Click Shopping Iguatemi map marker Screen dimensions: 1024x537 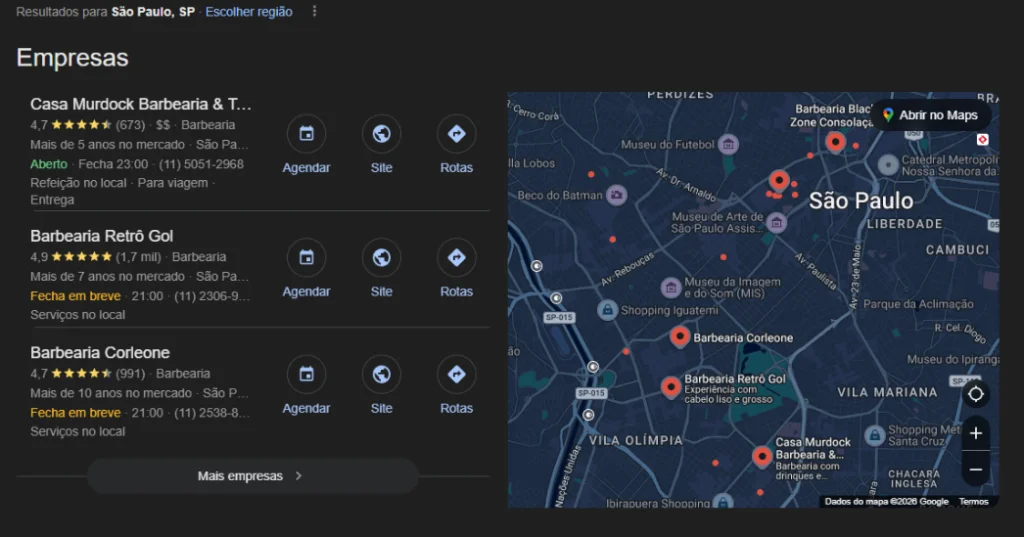pyautogui.click(x=607, y=310)
